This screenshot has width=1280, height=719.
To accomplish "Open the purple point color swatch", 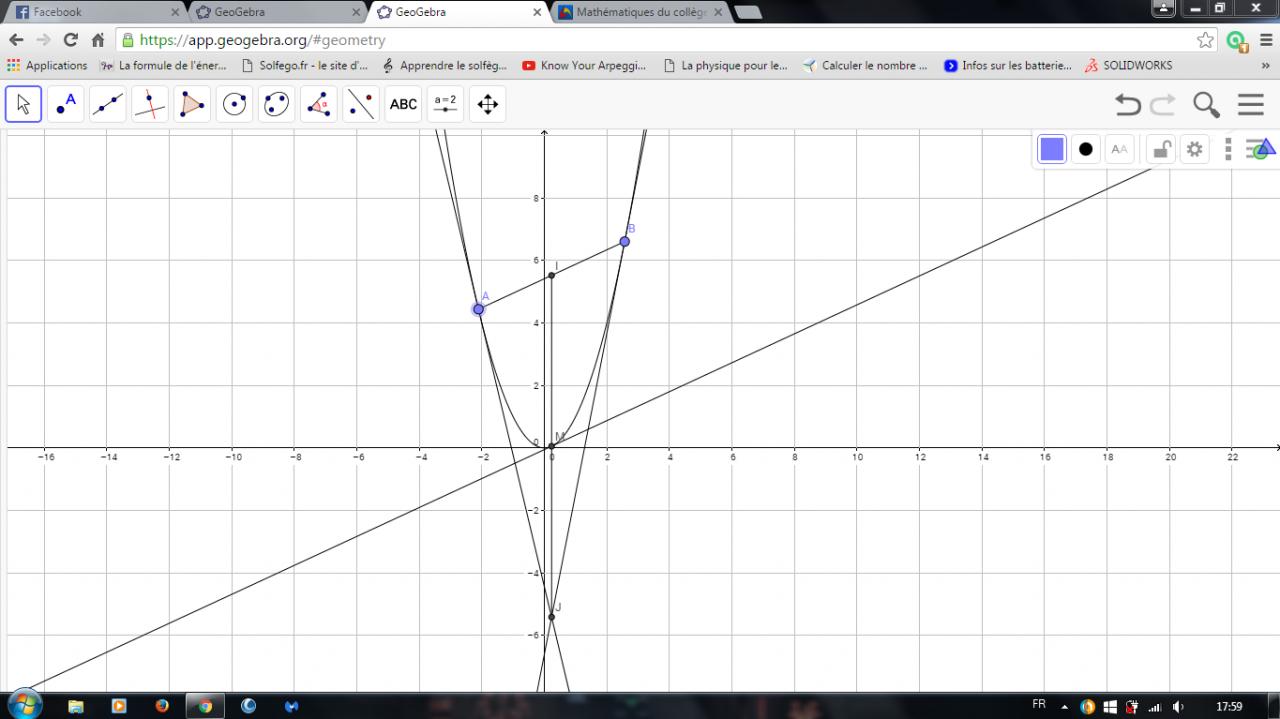I will tap(1052, 150).
